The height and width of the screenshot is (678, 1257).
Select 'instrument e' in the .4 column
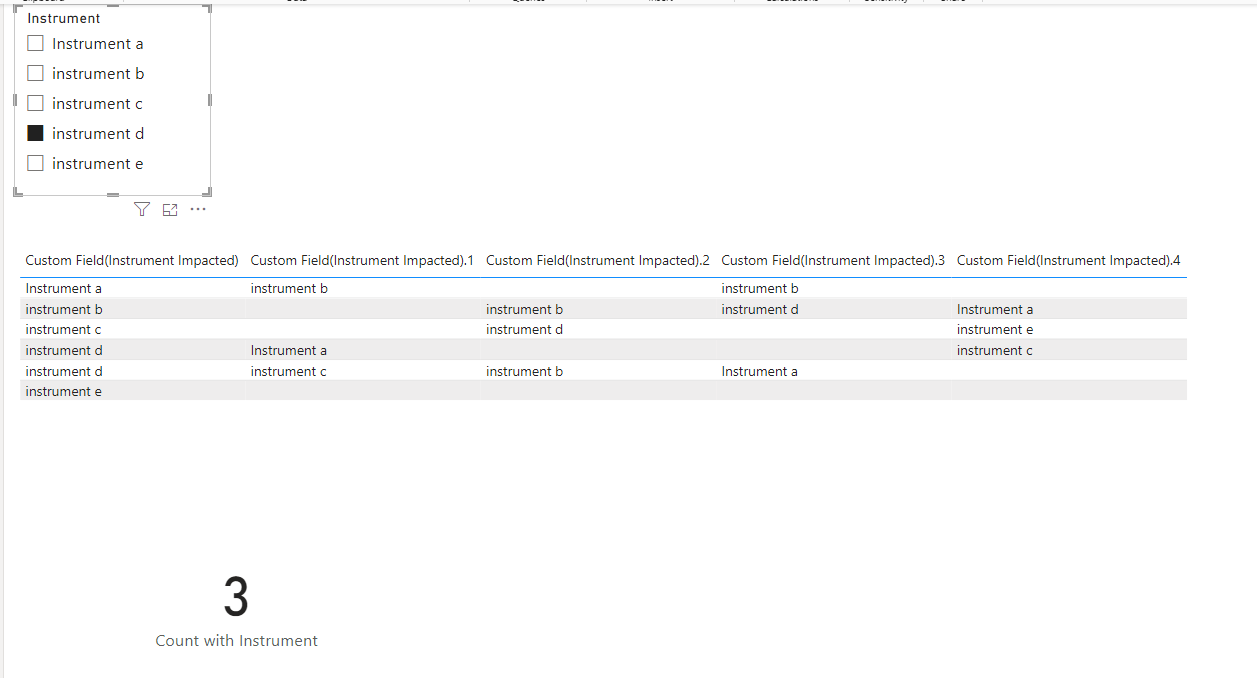click(x=995, y=329)
